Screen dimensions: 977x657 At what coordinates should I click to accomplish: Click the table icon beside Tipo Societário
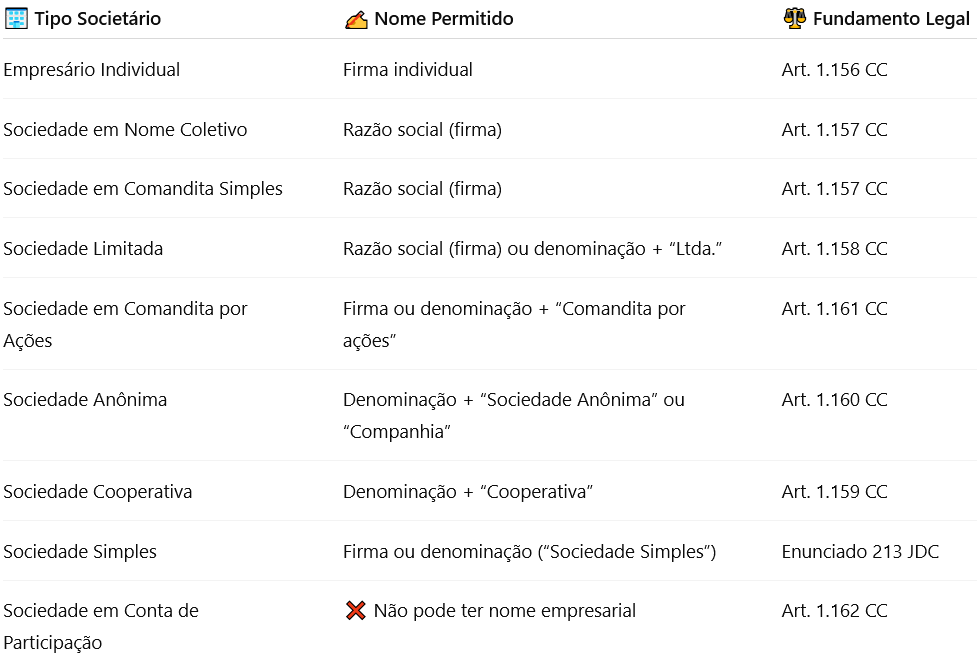[x=16, y=19]
